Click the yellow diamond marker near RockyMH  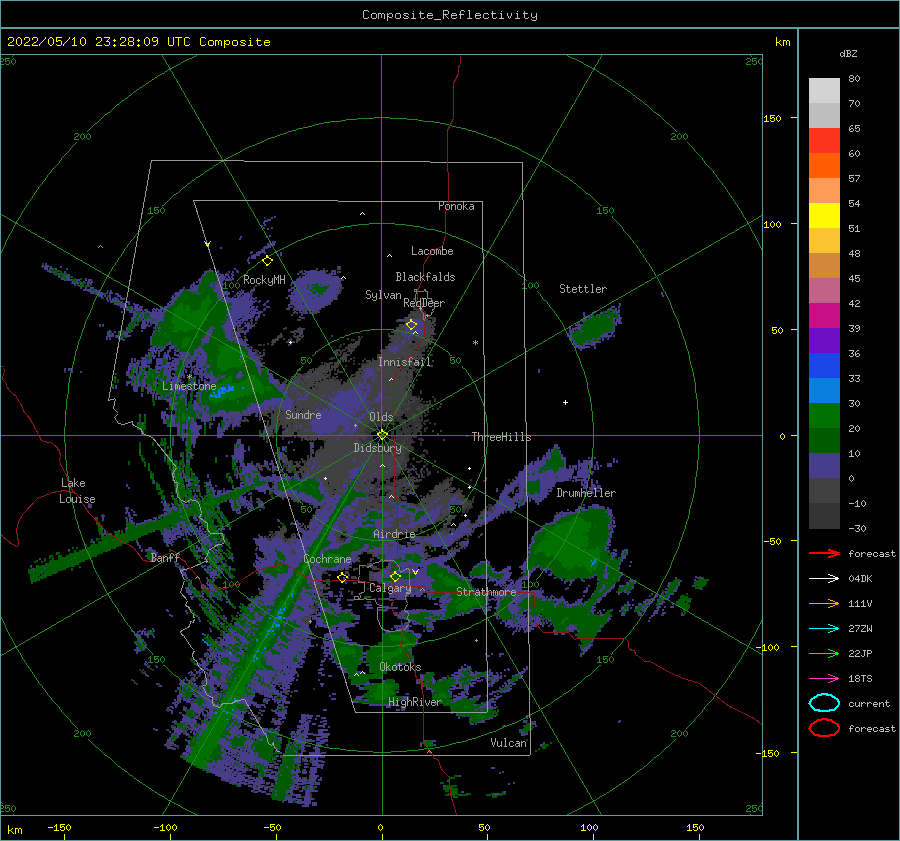pos(267,261)
